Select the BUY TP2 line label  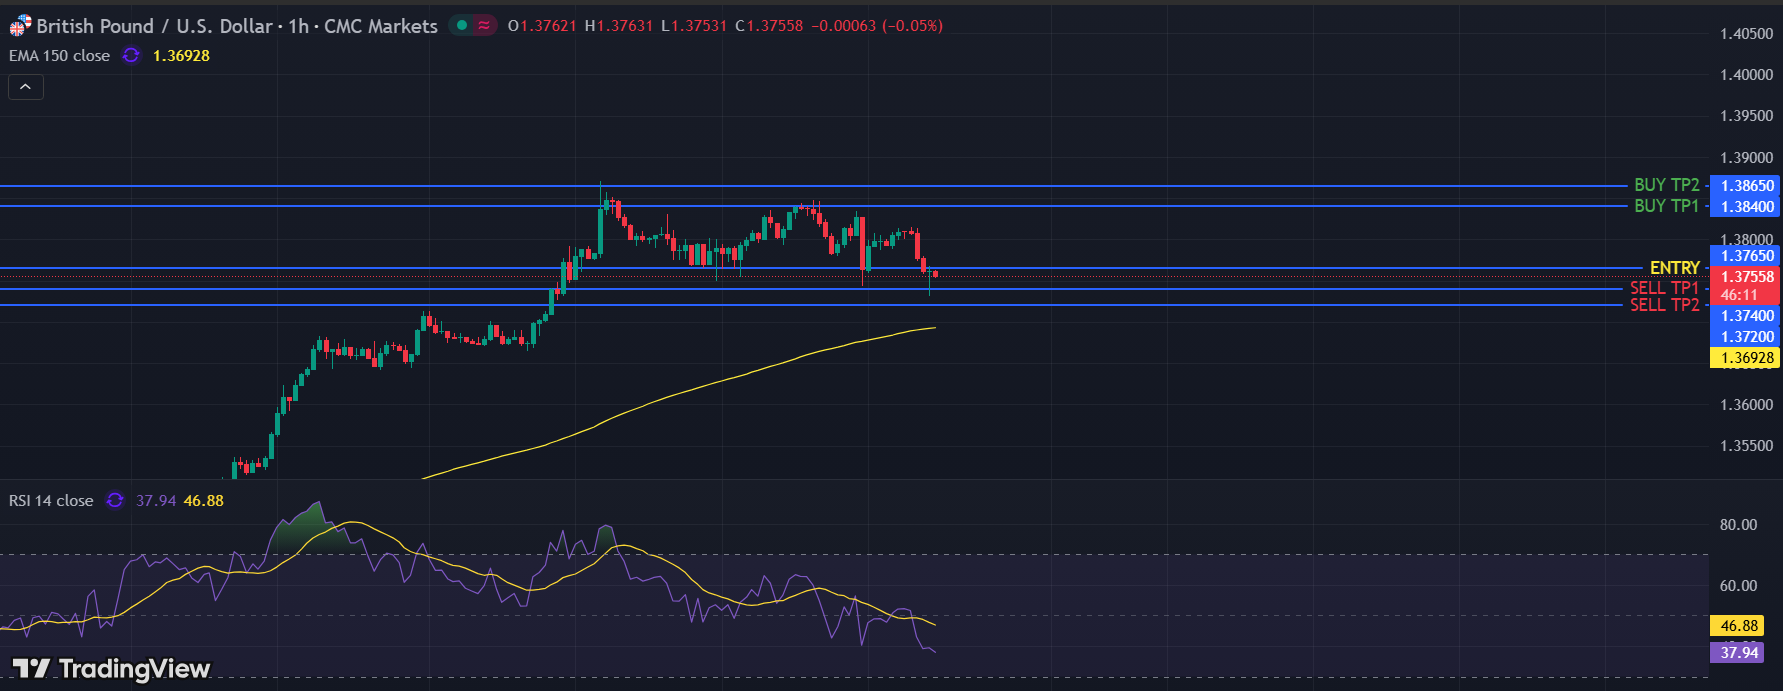[1666, 185]
